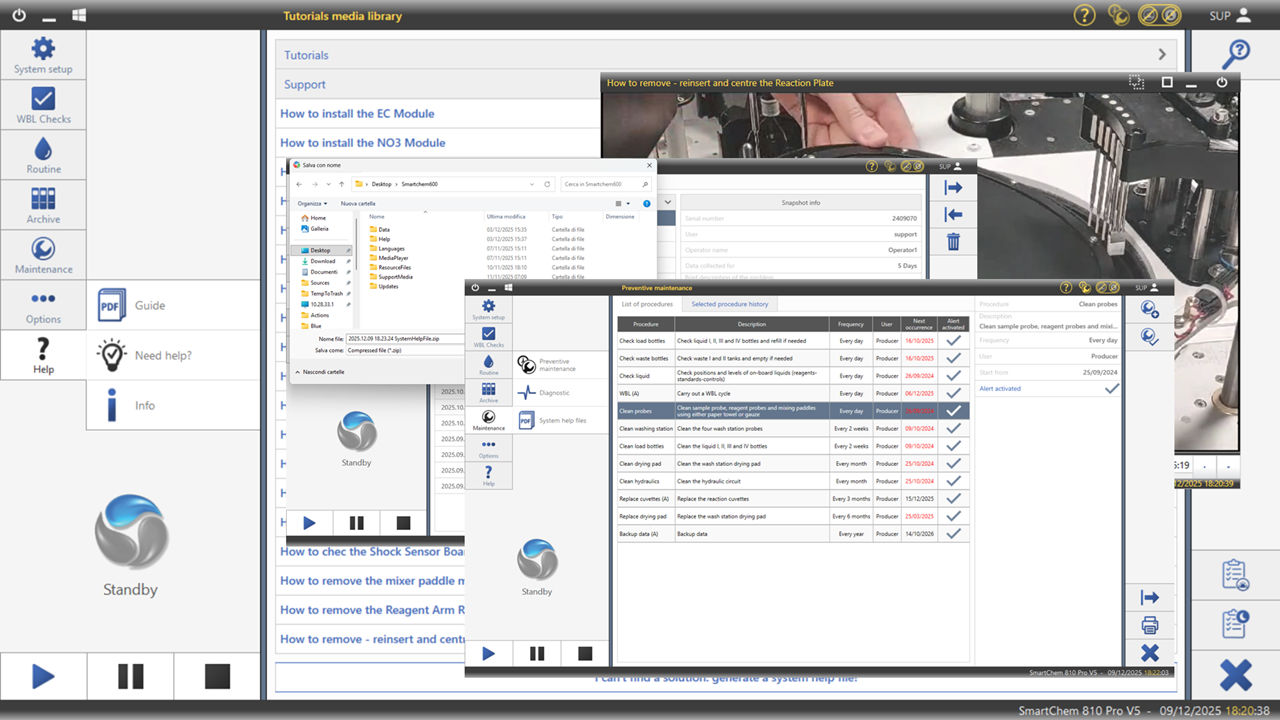Open How to install the NO3 Module

pyautogui.click(x=363, y=143)
